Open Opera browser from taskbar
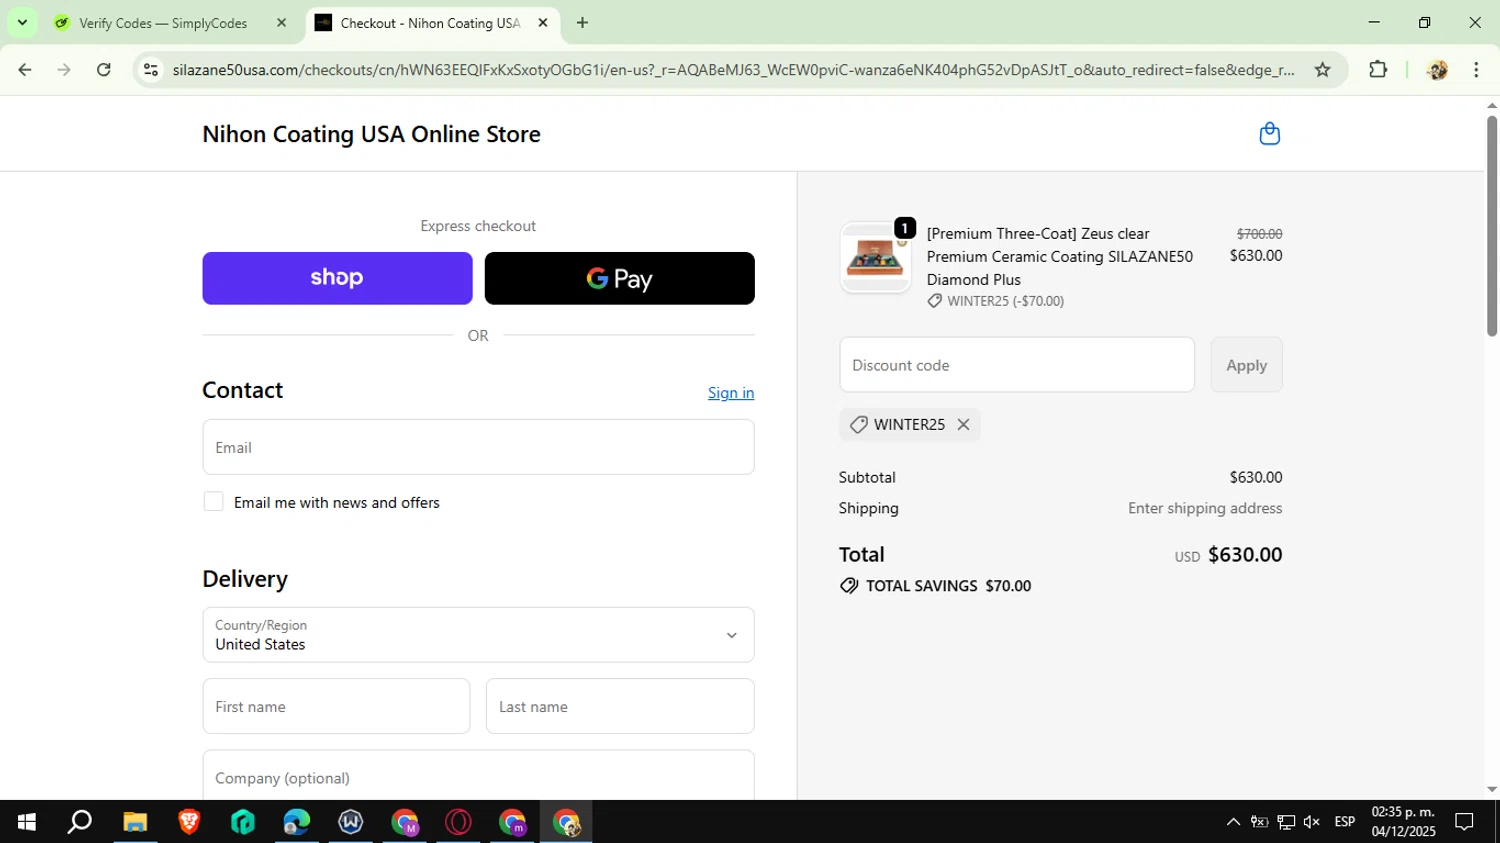The image size is (1500, 843). (x=459, y=822)
